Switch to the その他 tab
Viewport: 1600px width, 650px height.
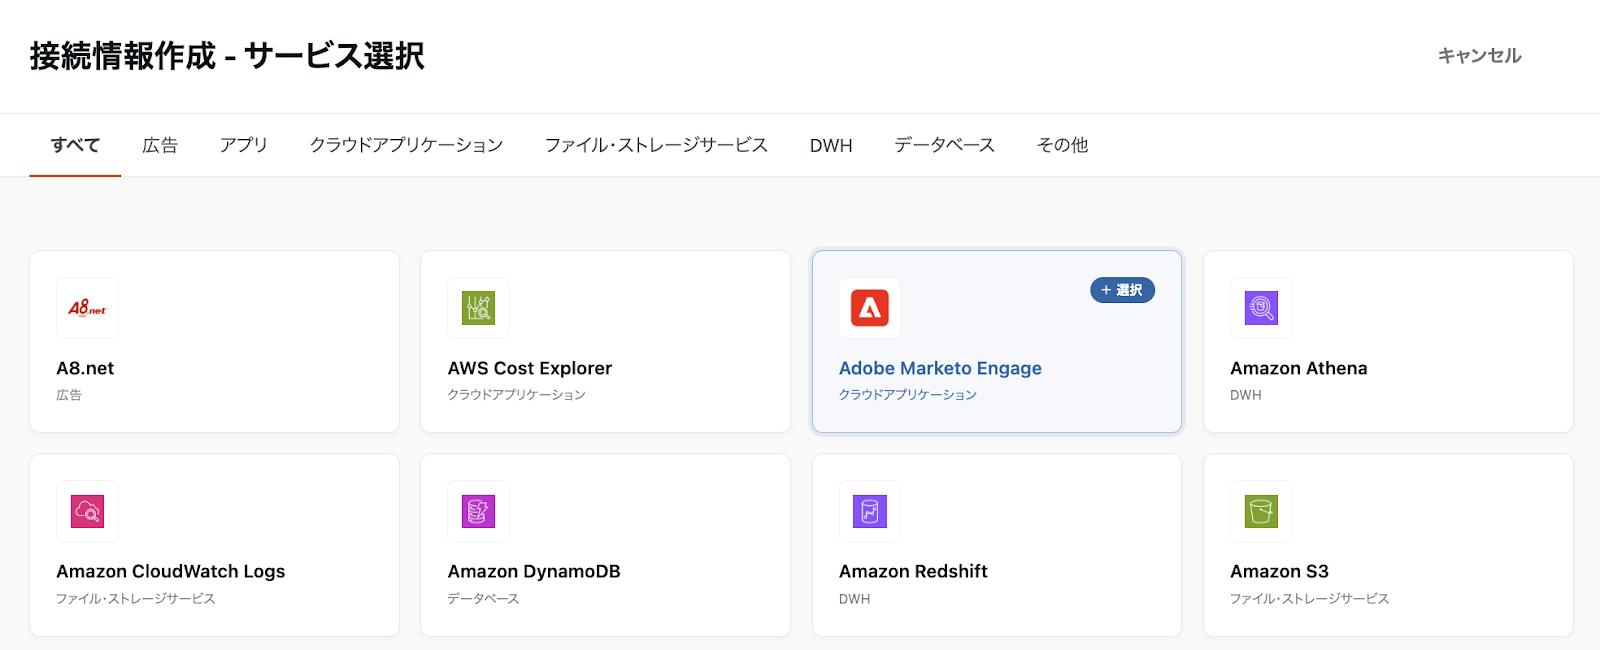[x=1062, y=145]
